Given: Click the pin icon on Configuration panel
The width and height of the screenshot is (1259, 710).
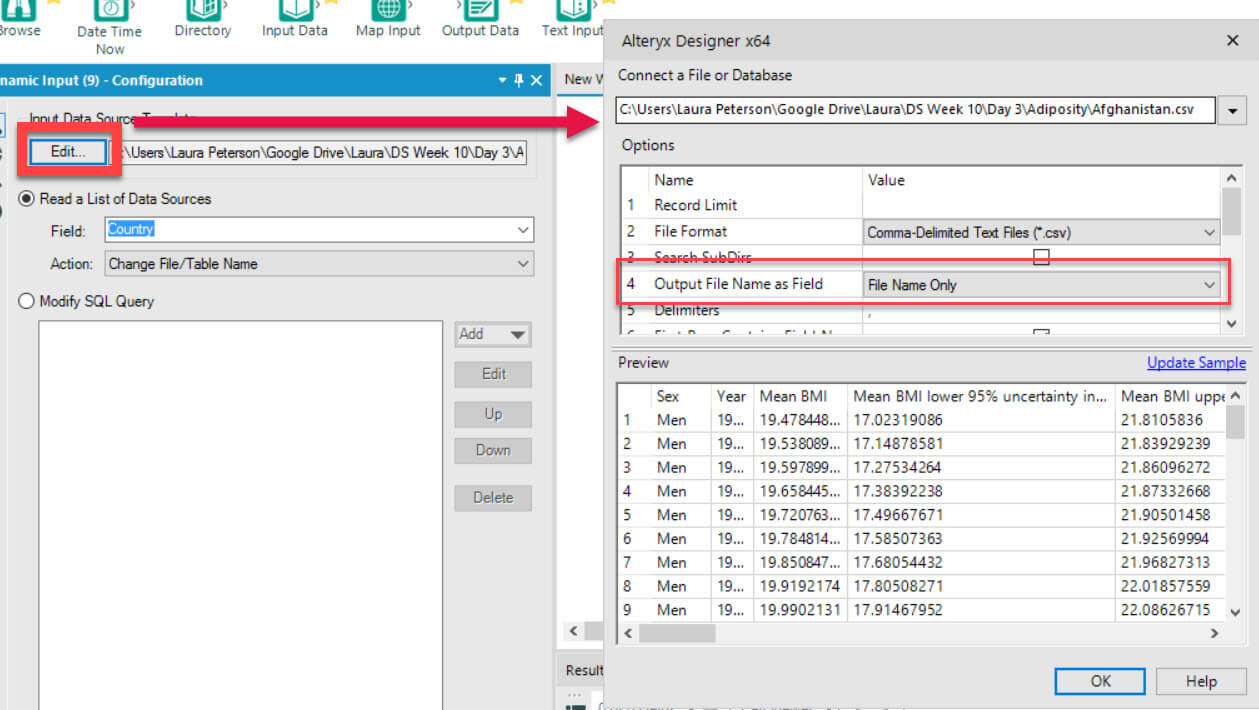Looking at the screenshot, I should coord(518,81).
